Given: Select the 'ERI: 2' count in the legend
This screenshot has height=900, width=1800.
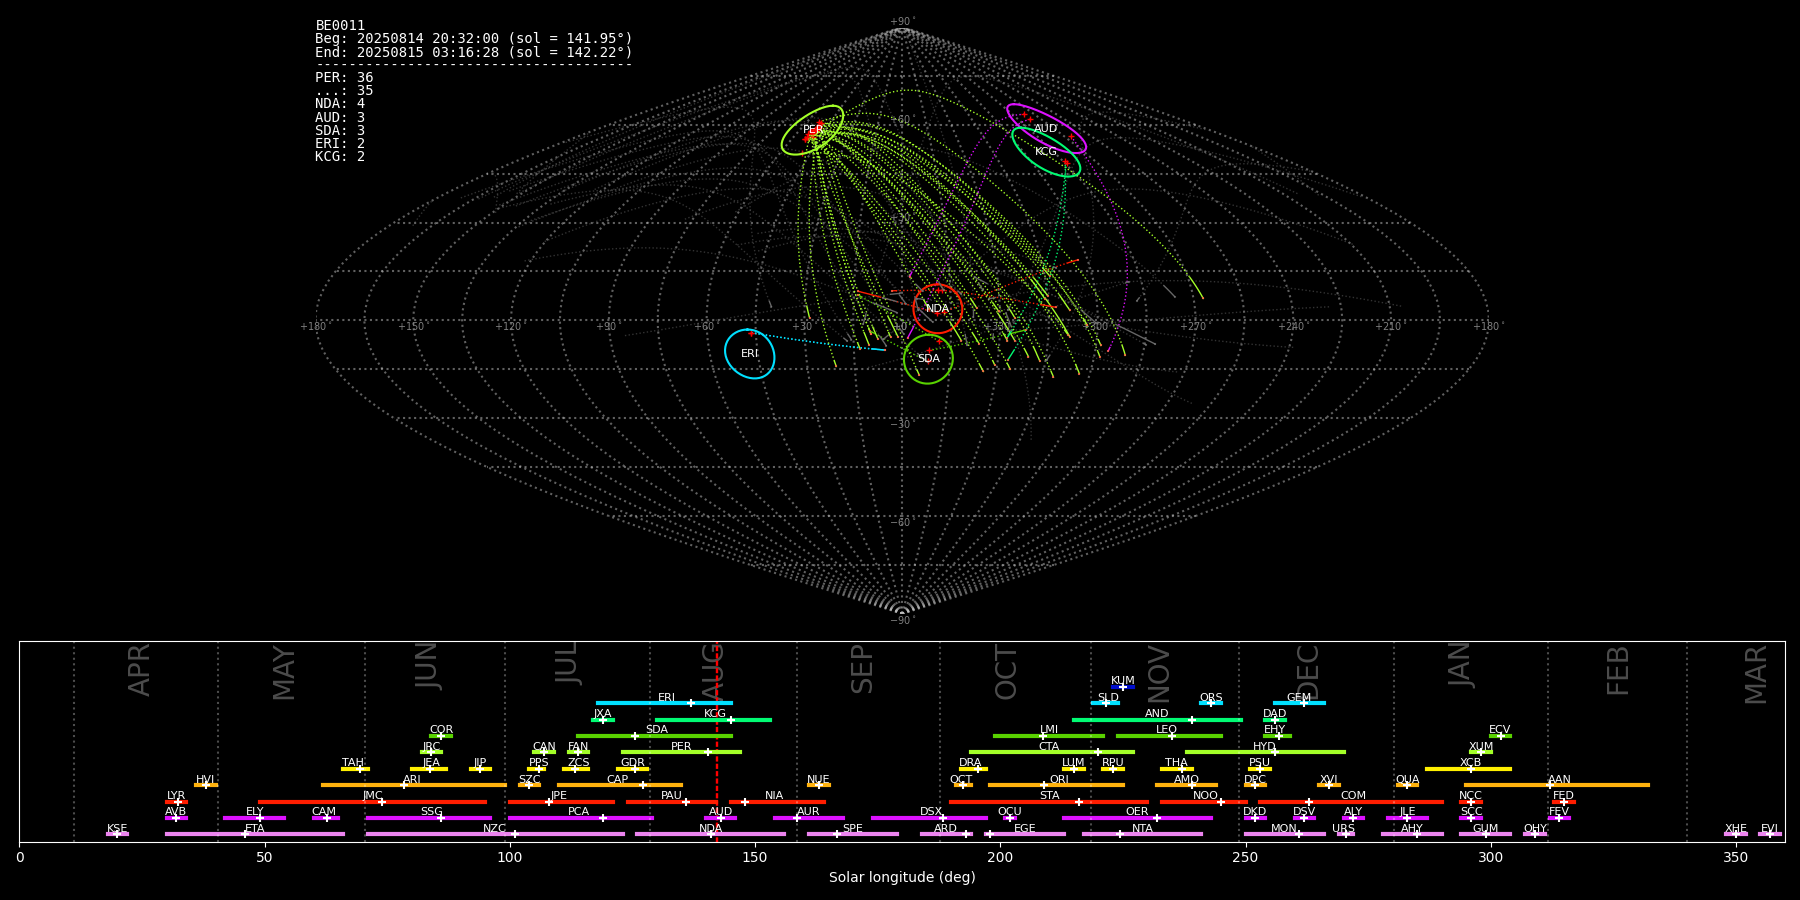Looking at the screenshot, I should (340, 144).
